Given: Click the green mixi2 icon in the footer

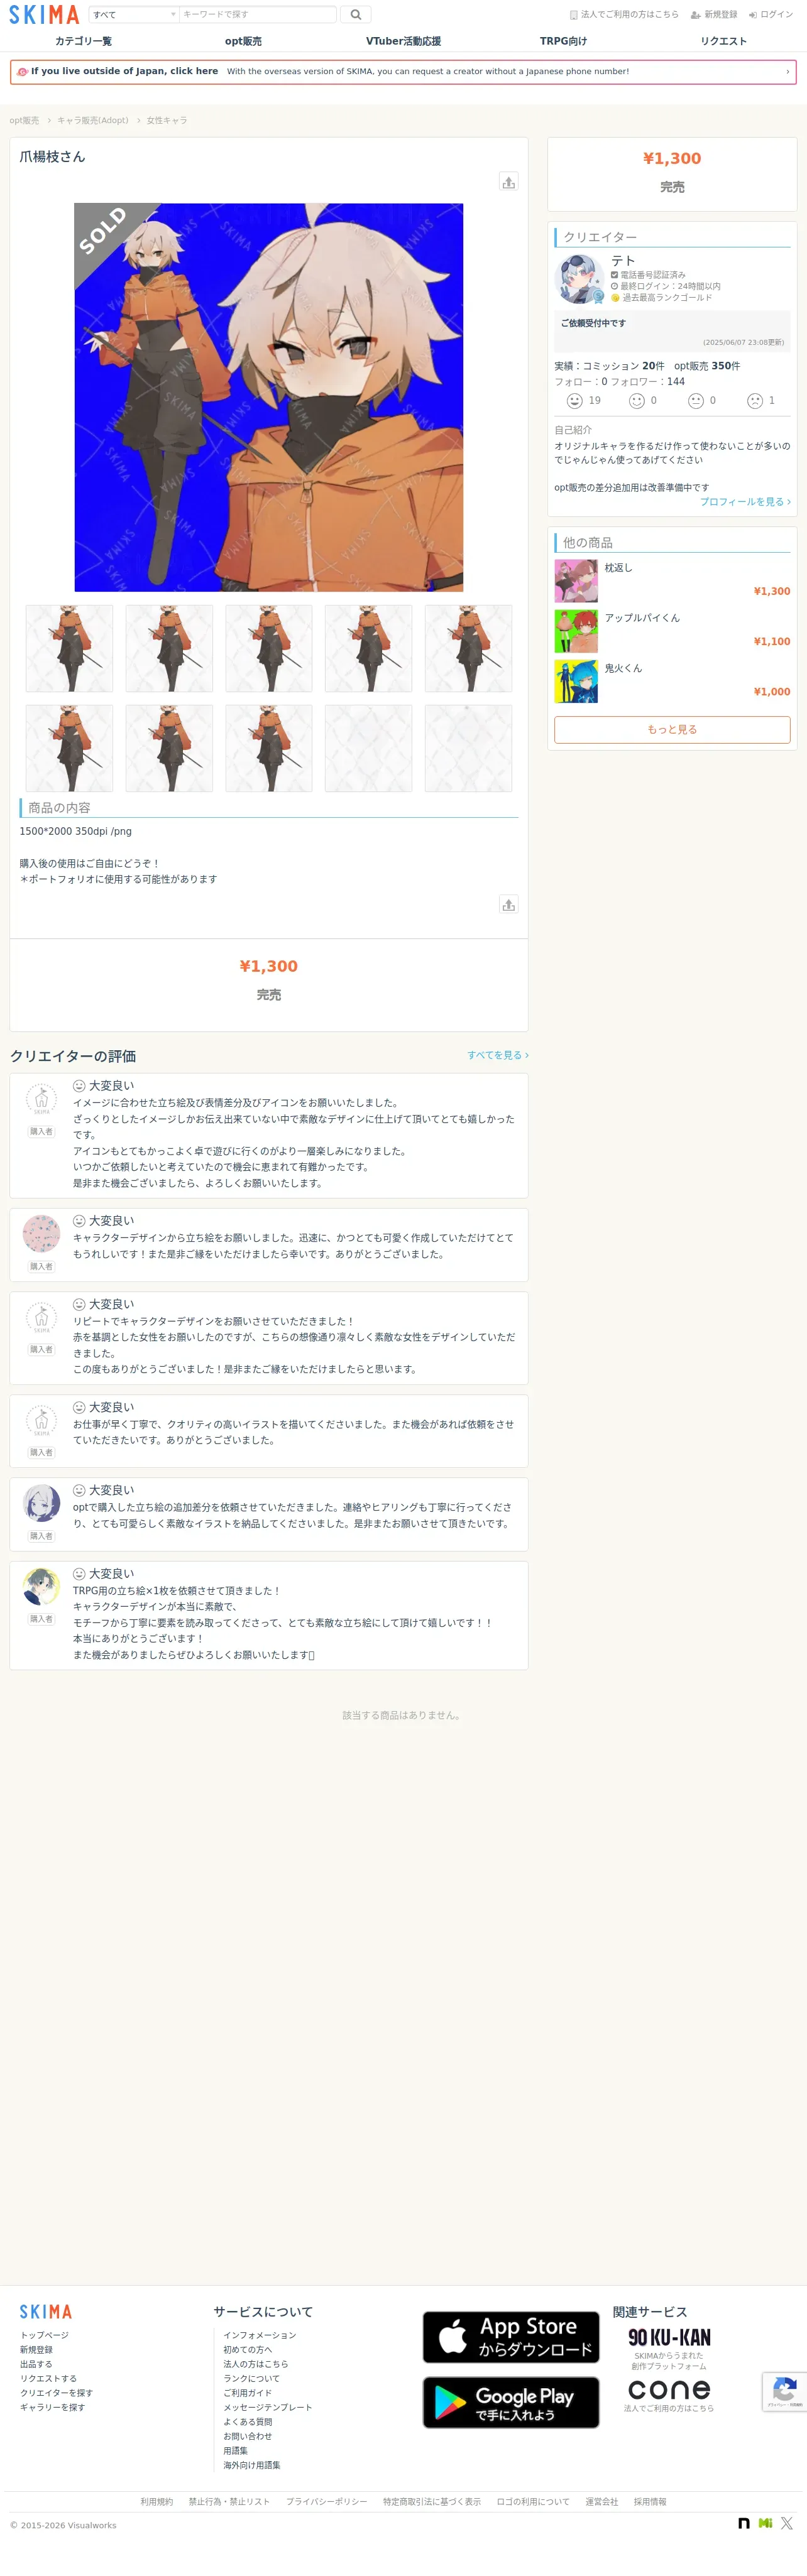Looking at the screenshot, I should pyautogui.click(x=766, y=2523).
